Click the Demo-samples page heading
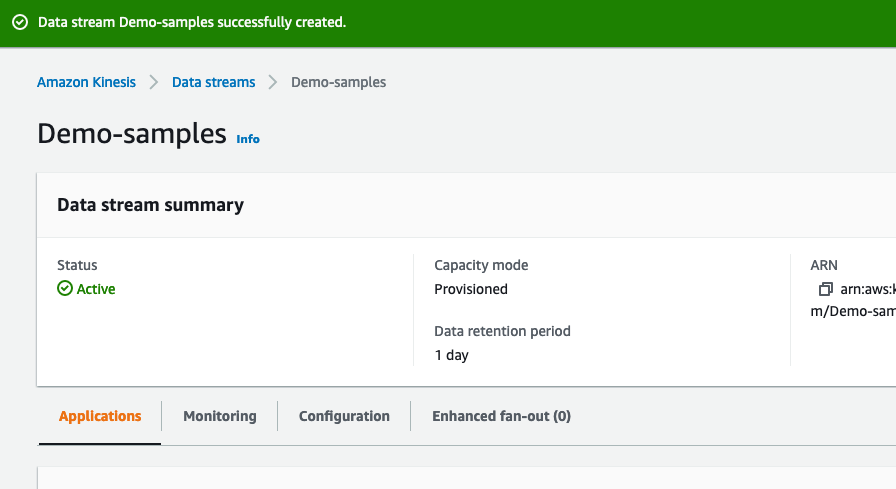The image size is (896, 489). tap(132, 134)
